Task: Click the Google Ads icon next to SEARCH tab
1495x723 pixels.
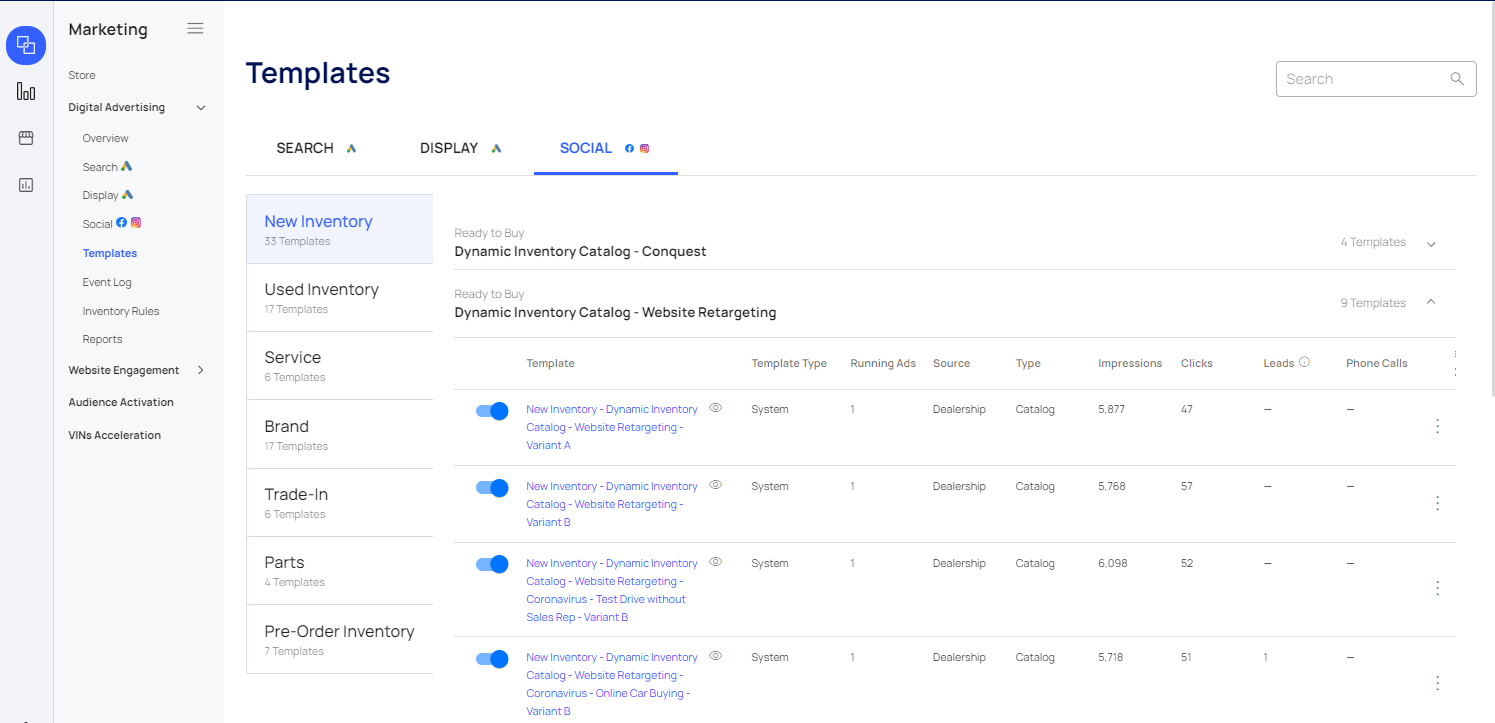Action: 351,147
